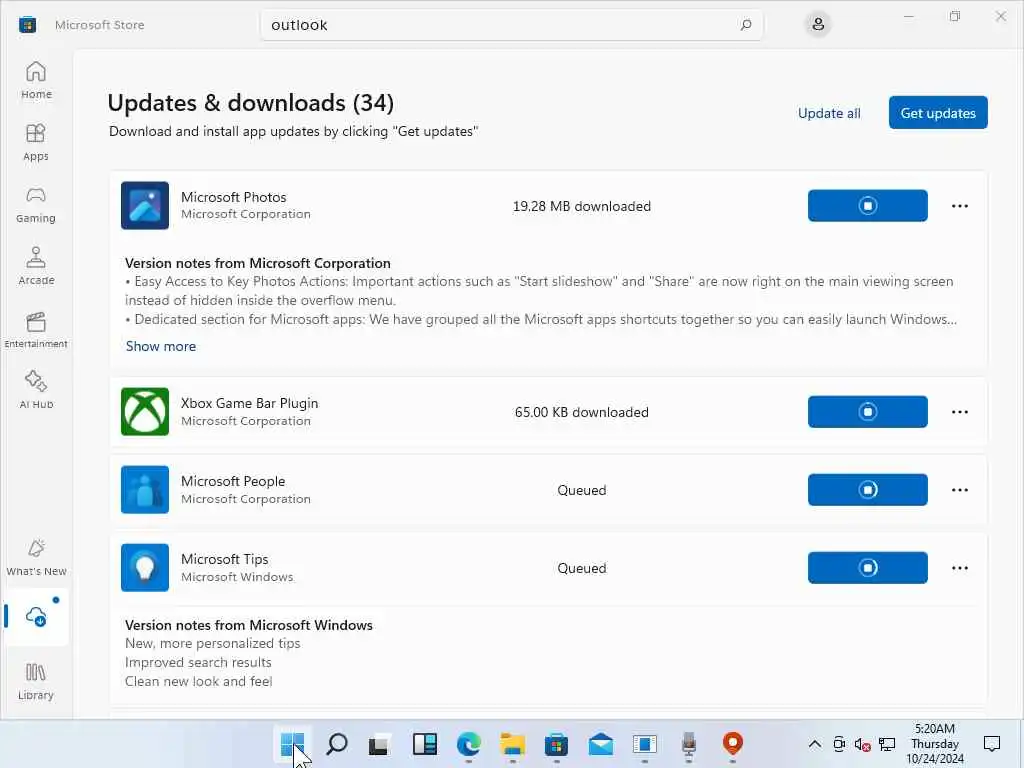Open the blue window app on taskbar
1024x768 pixels.
[645, 743]
